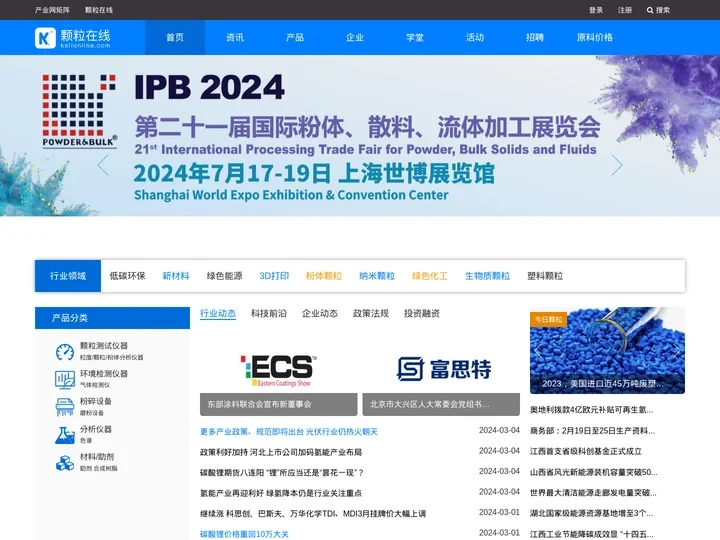Click the 粉碎设备 shredder icon

click(x=65, y=407)
